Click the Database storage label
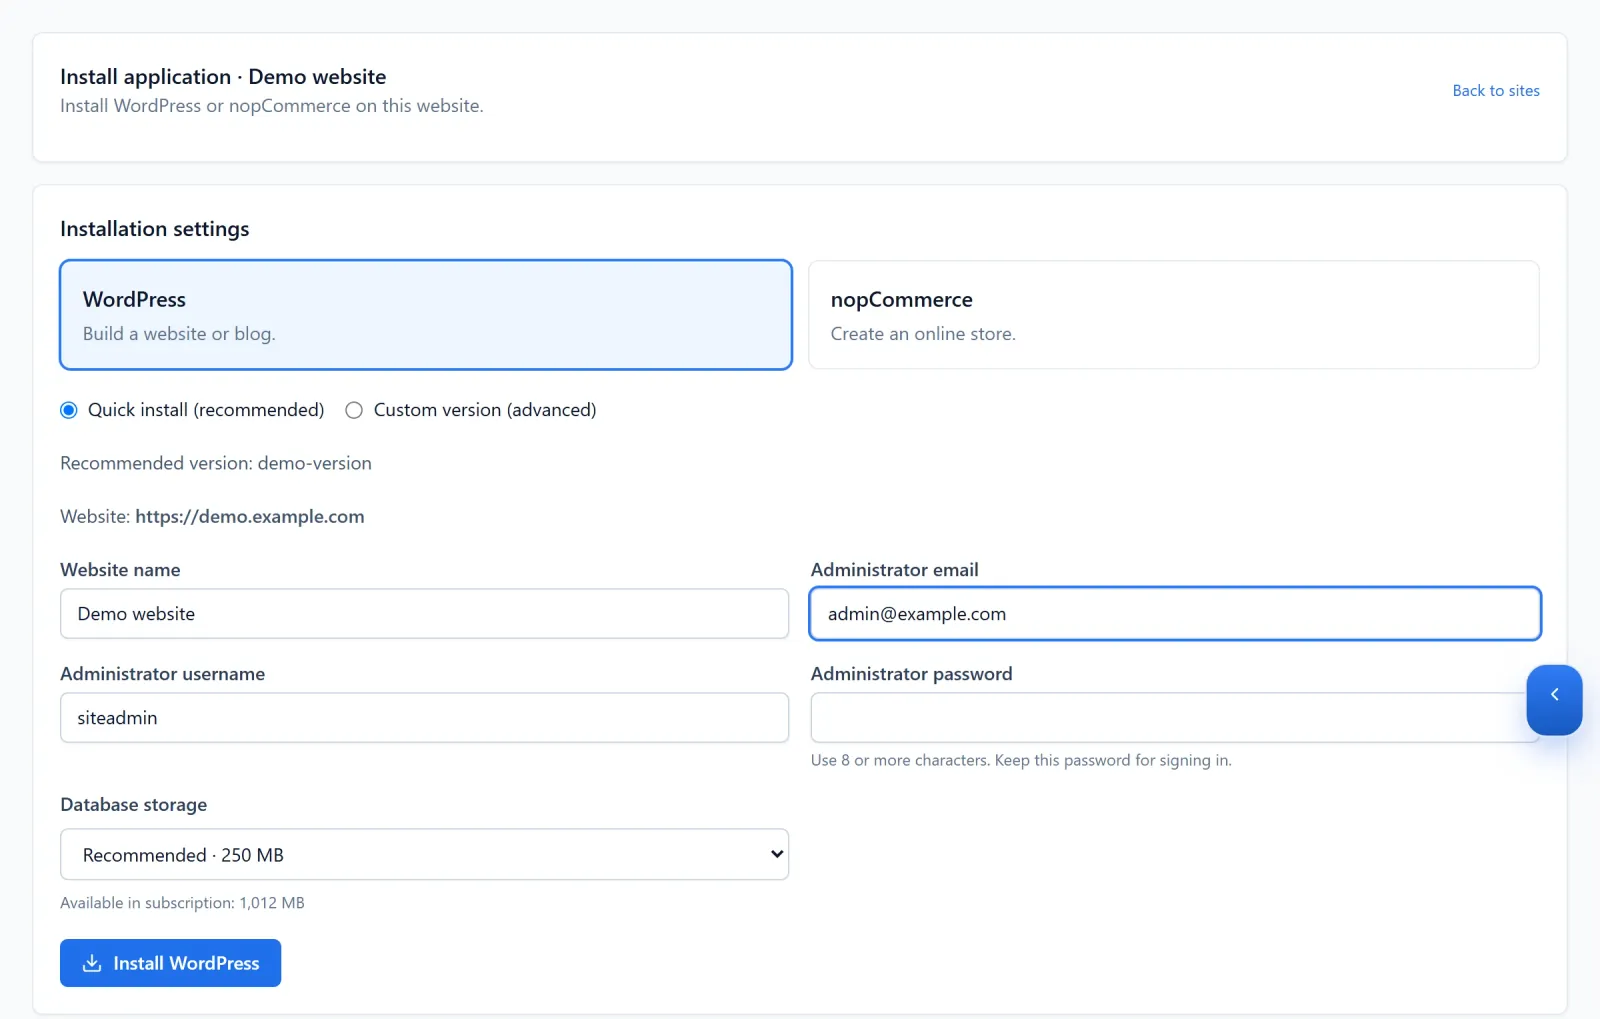The height and width of the screenshot is (1019, 1600). pos(134,805)
